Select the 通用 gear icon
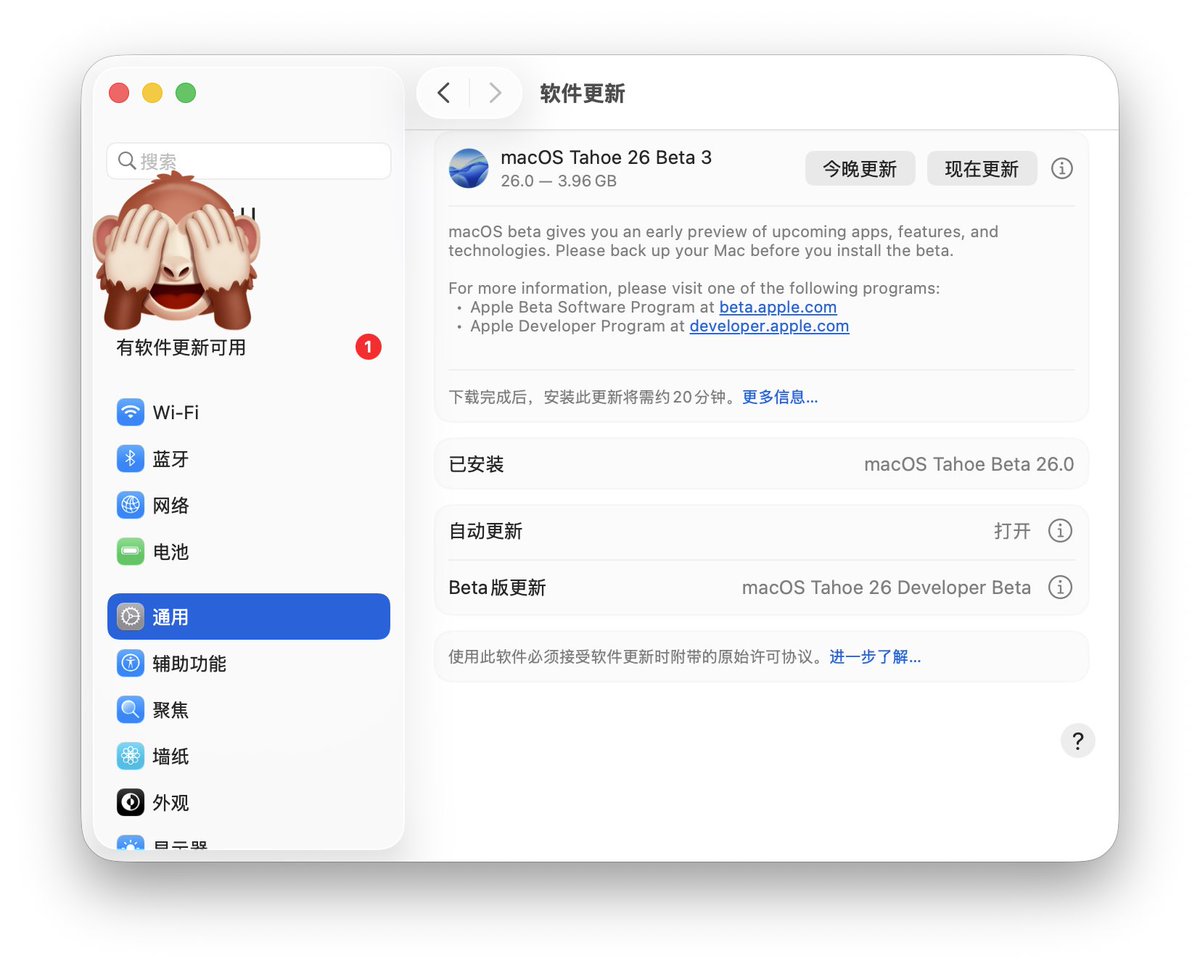This screenshot has width=1200, height=969. point(131,617)
